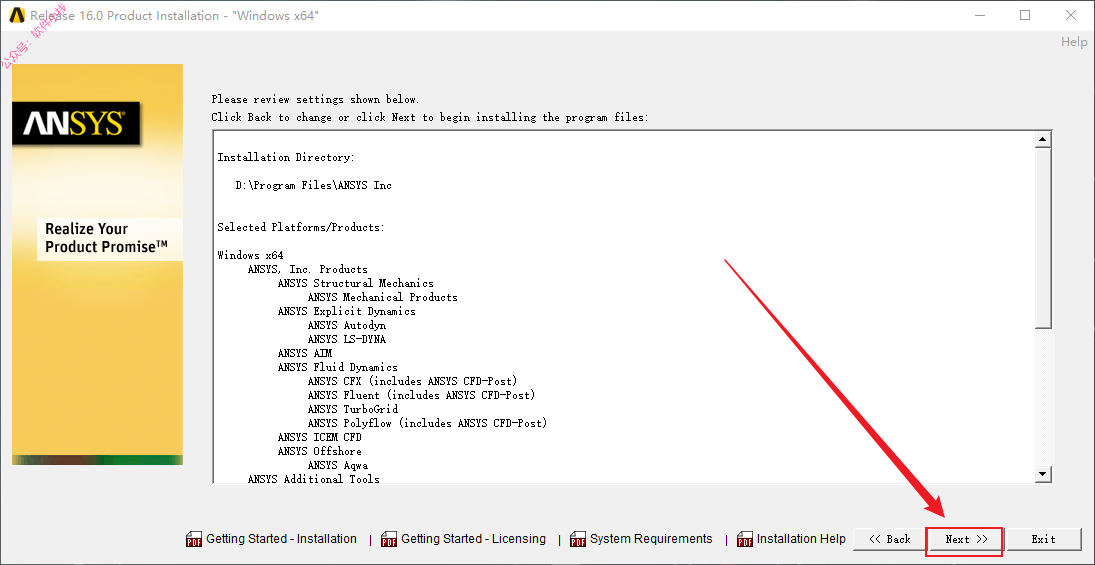
Task: Open System Requirements link
Action: pos(651,538)
